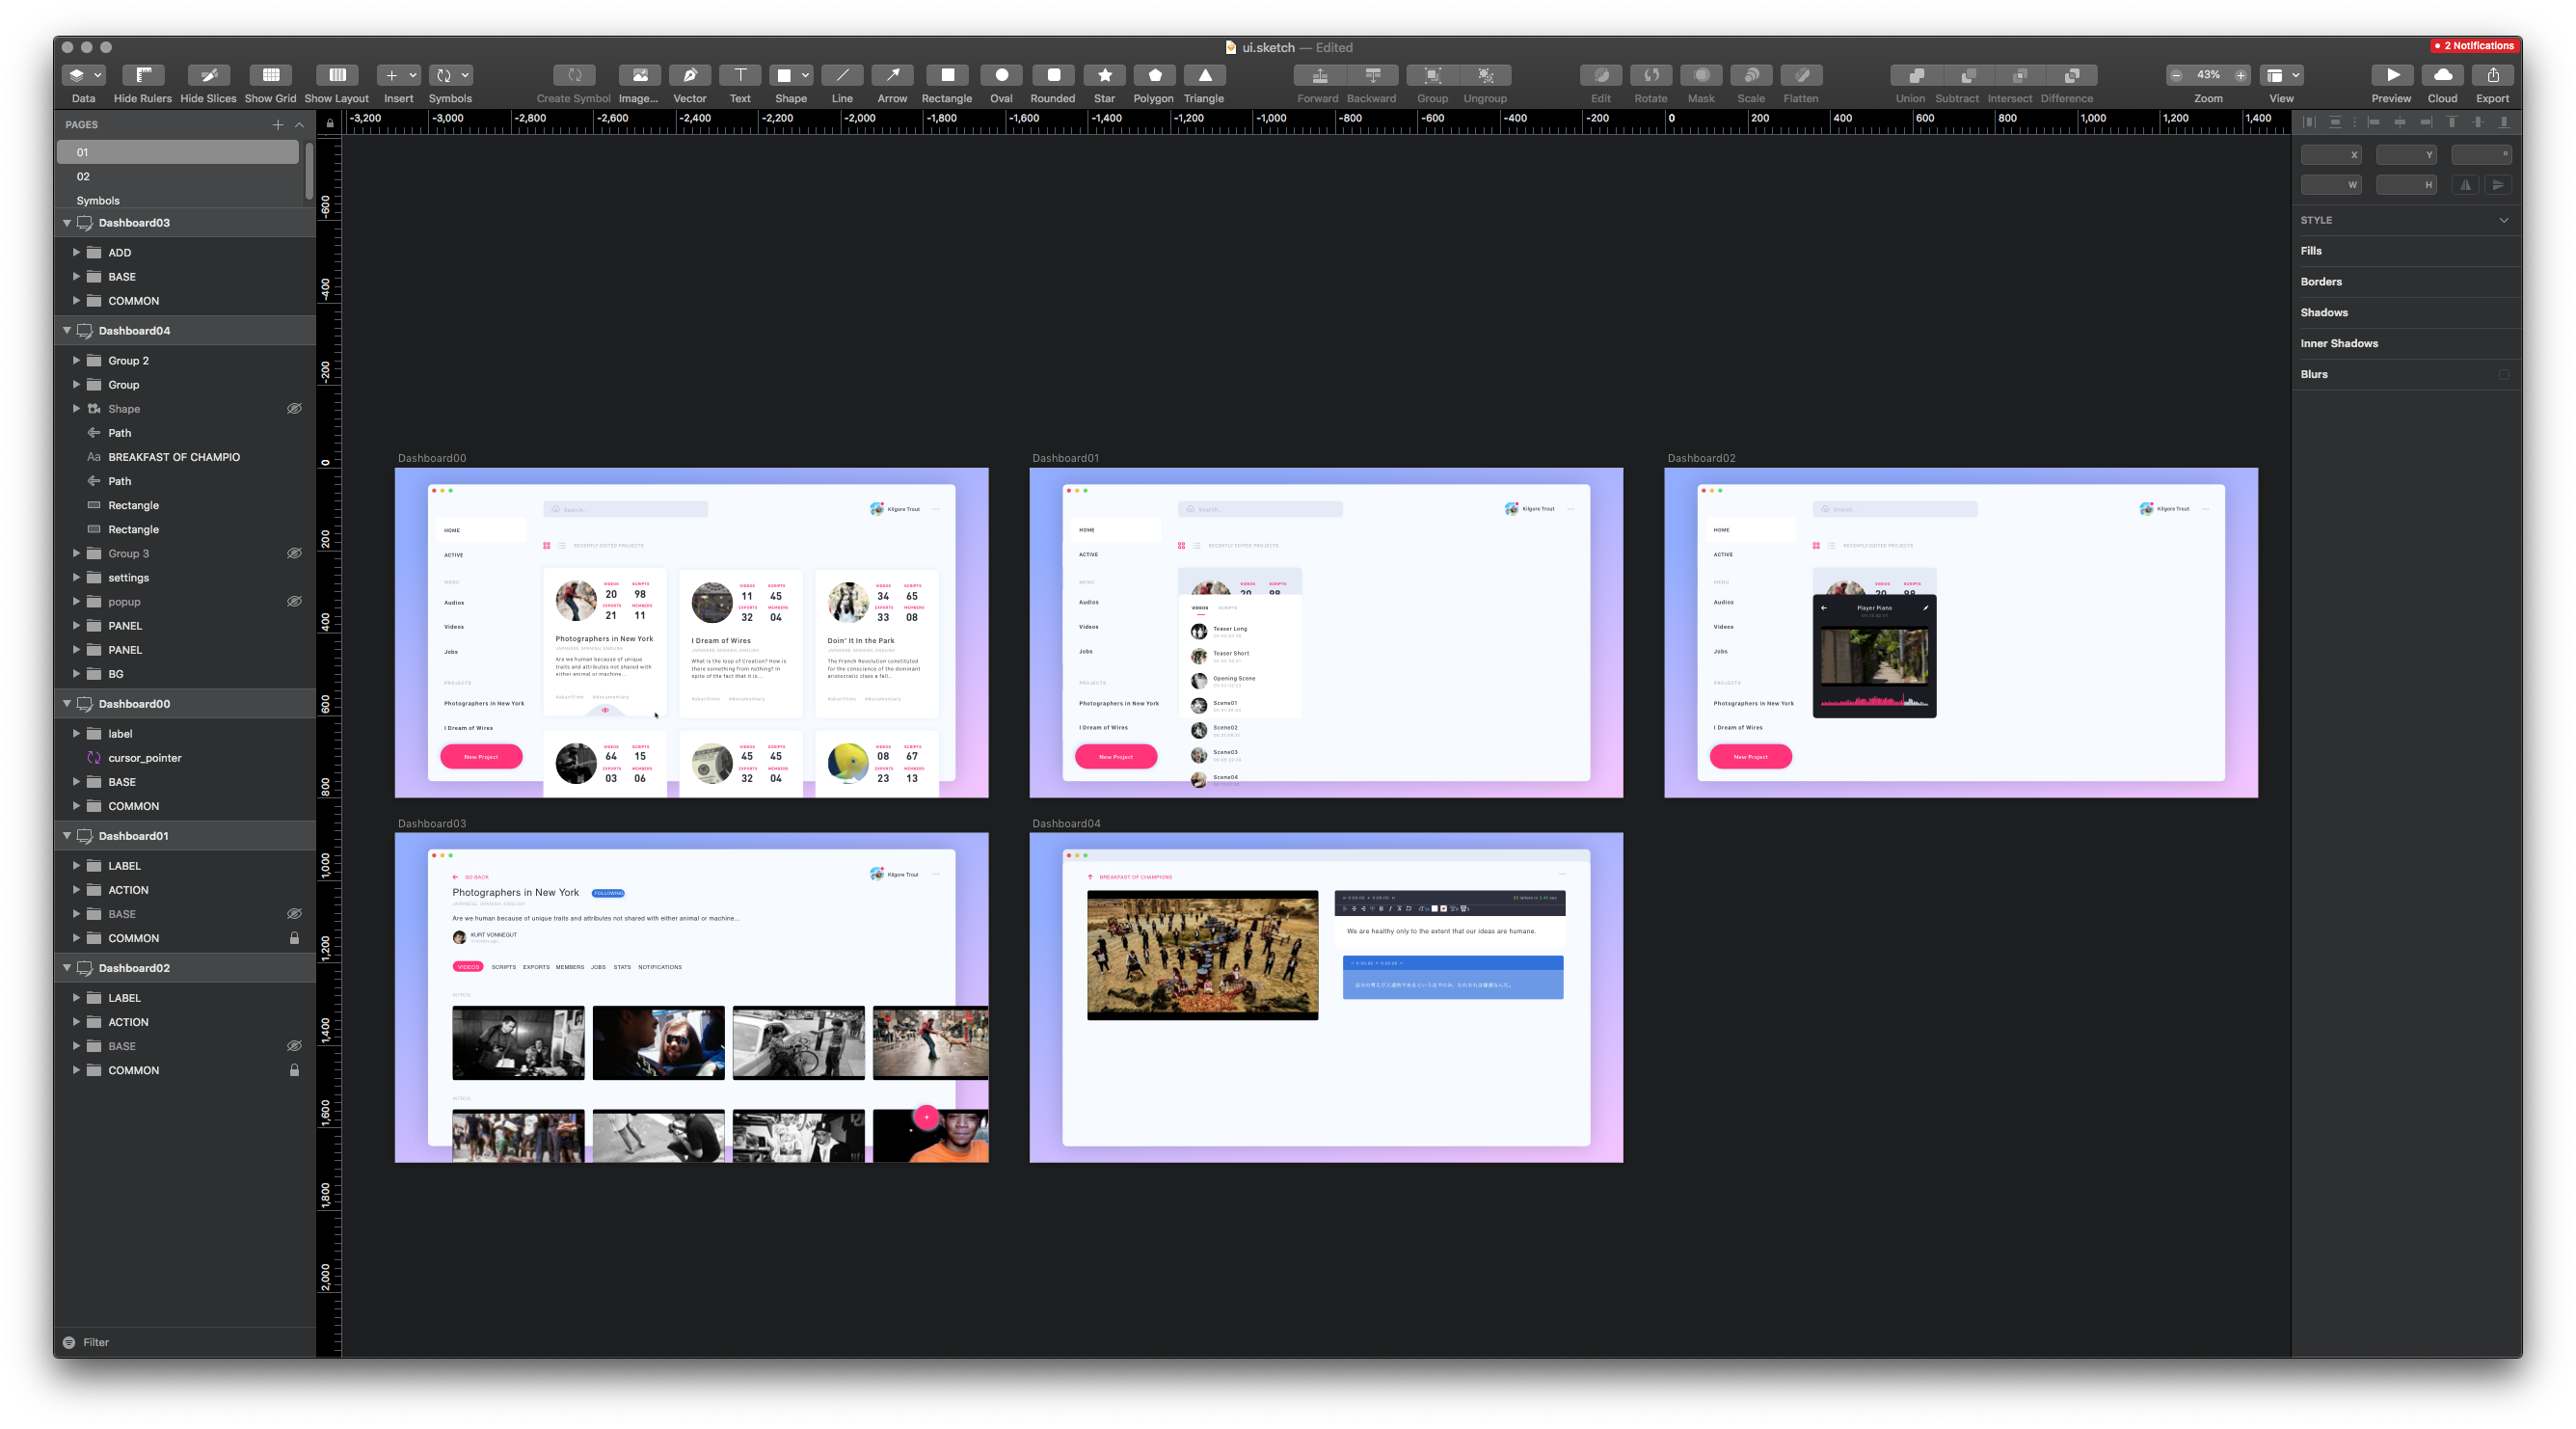Click the Subtract boolean icon
This screenshot has height=1429, width=2576.
click(x=1966, y=75)
